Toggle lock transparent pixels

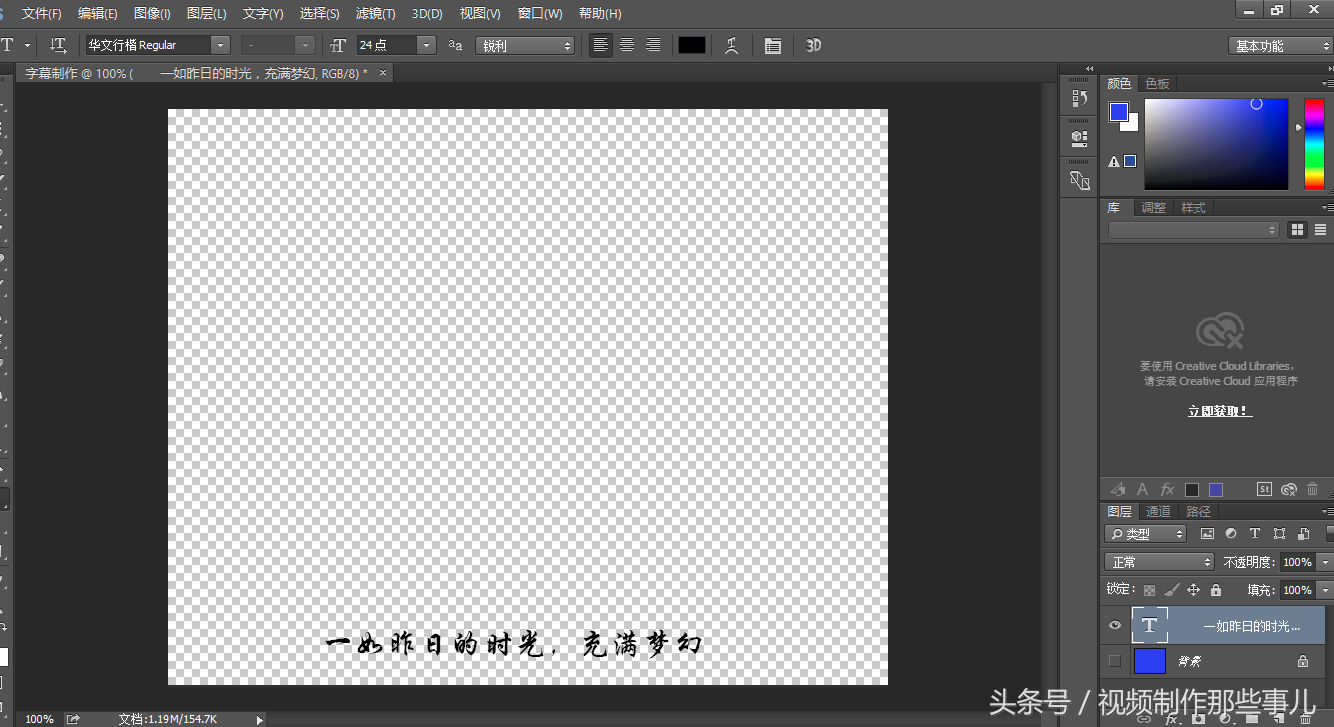tap(1149, 590)
